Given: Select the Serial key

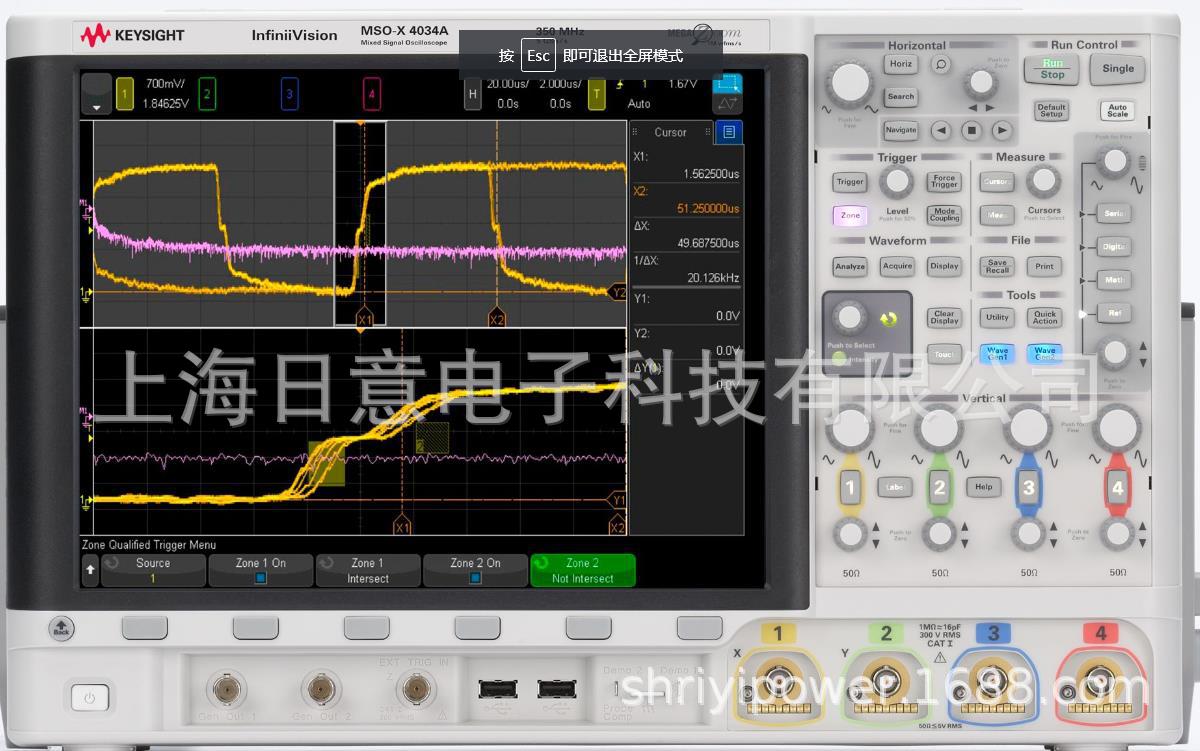Looking at the screenshot, I should (x=1114, y=213).
